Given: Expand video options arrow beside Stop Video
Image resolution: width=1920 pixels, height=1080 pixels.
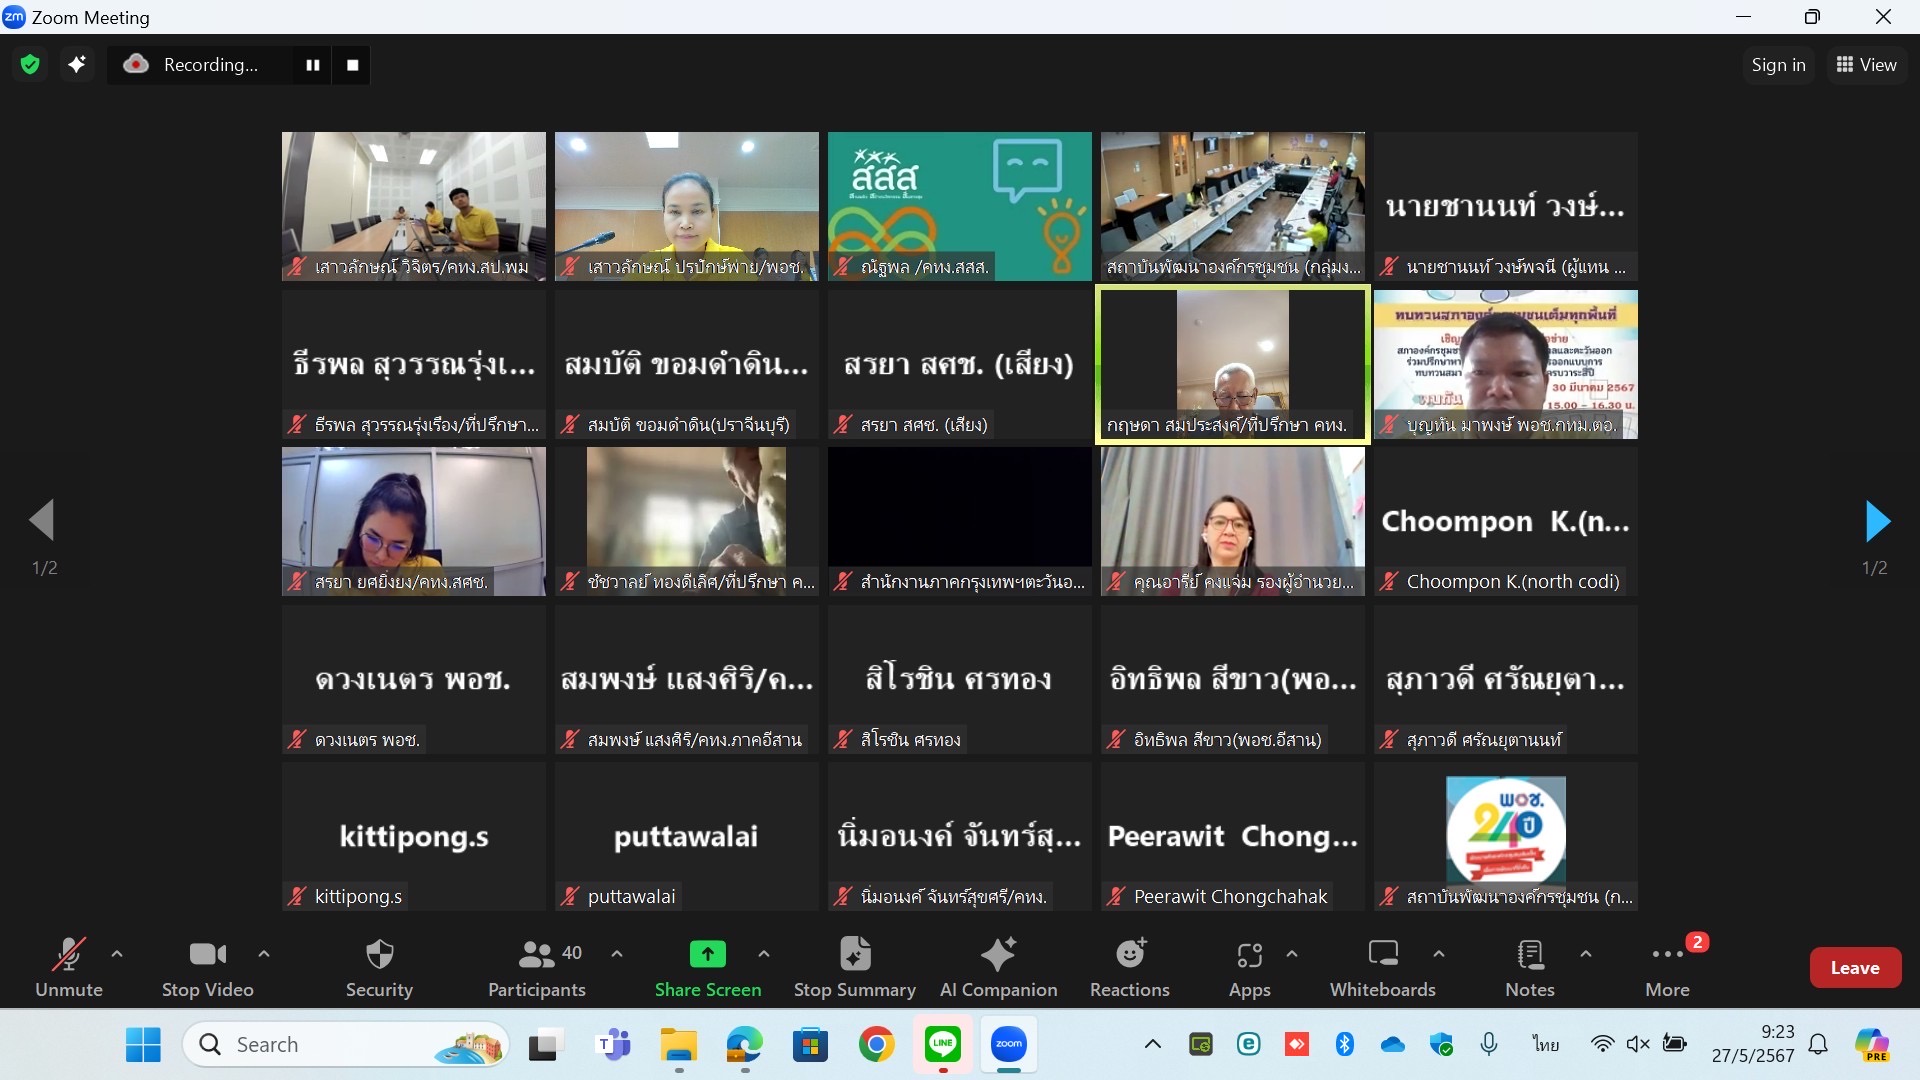Looking at the screenshot, I should coord(264,954).
